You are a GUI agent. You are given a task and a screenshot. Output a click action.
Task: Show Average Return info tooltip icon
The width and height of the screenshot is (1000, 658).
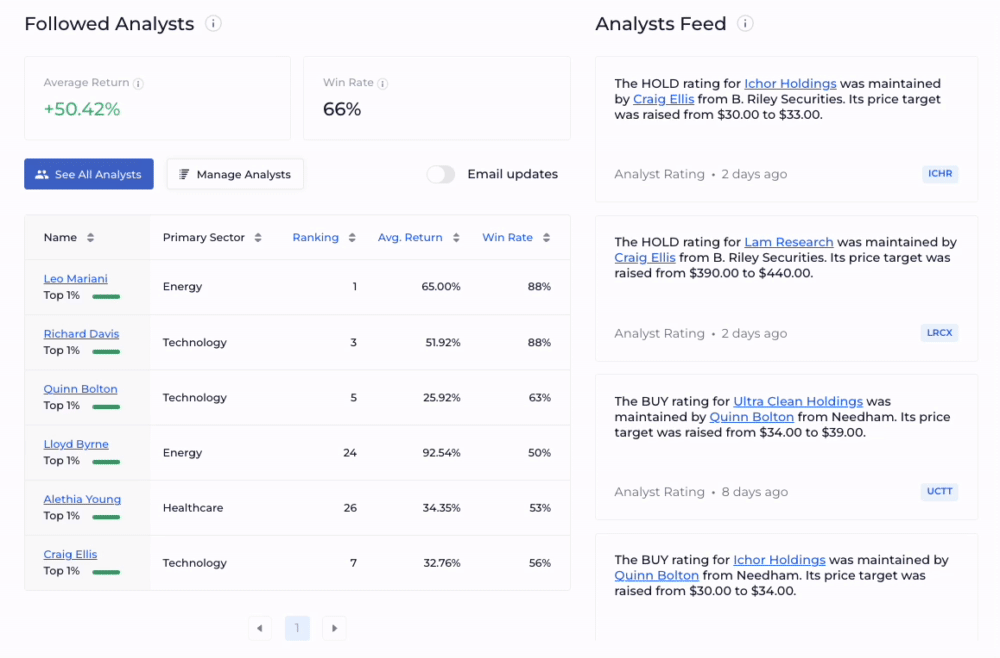pos(138,84)
